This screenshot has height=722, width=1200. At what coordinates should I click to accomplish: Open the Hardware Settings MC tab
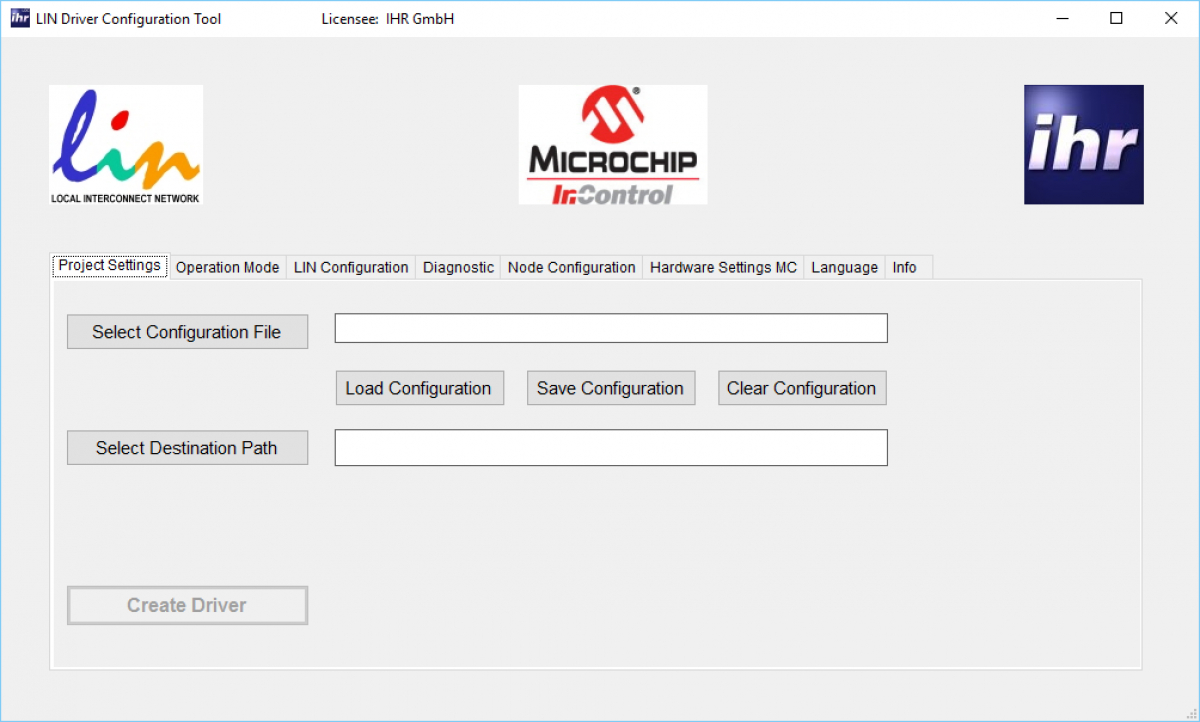(723, 267)
